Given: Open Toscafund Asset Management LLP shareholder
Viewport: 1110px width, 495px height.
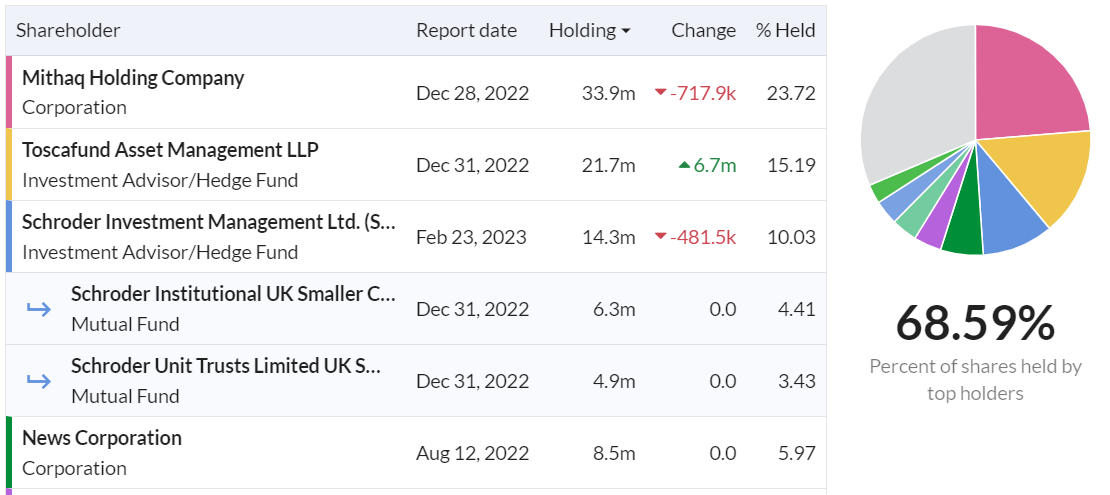Looking at the screenshot, I should [x=171, y=150].
